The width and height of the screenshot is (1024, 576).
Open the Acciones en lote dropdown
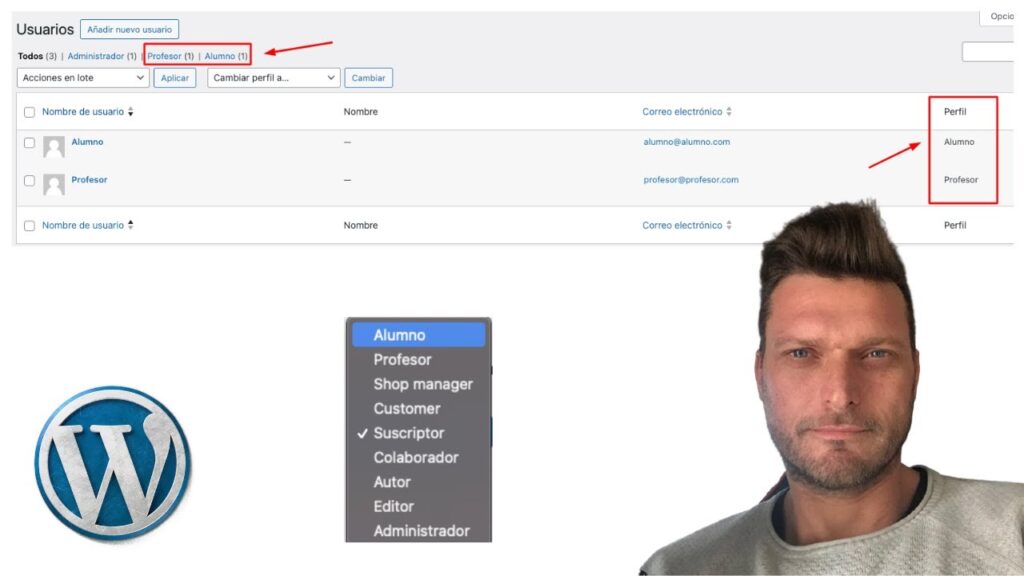coord(83,78)
